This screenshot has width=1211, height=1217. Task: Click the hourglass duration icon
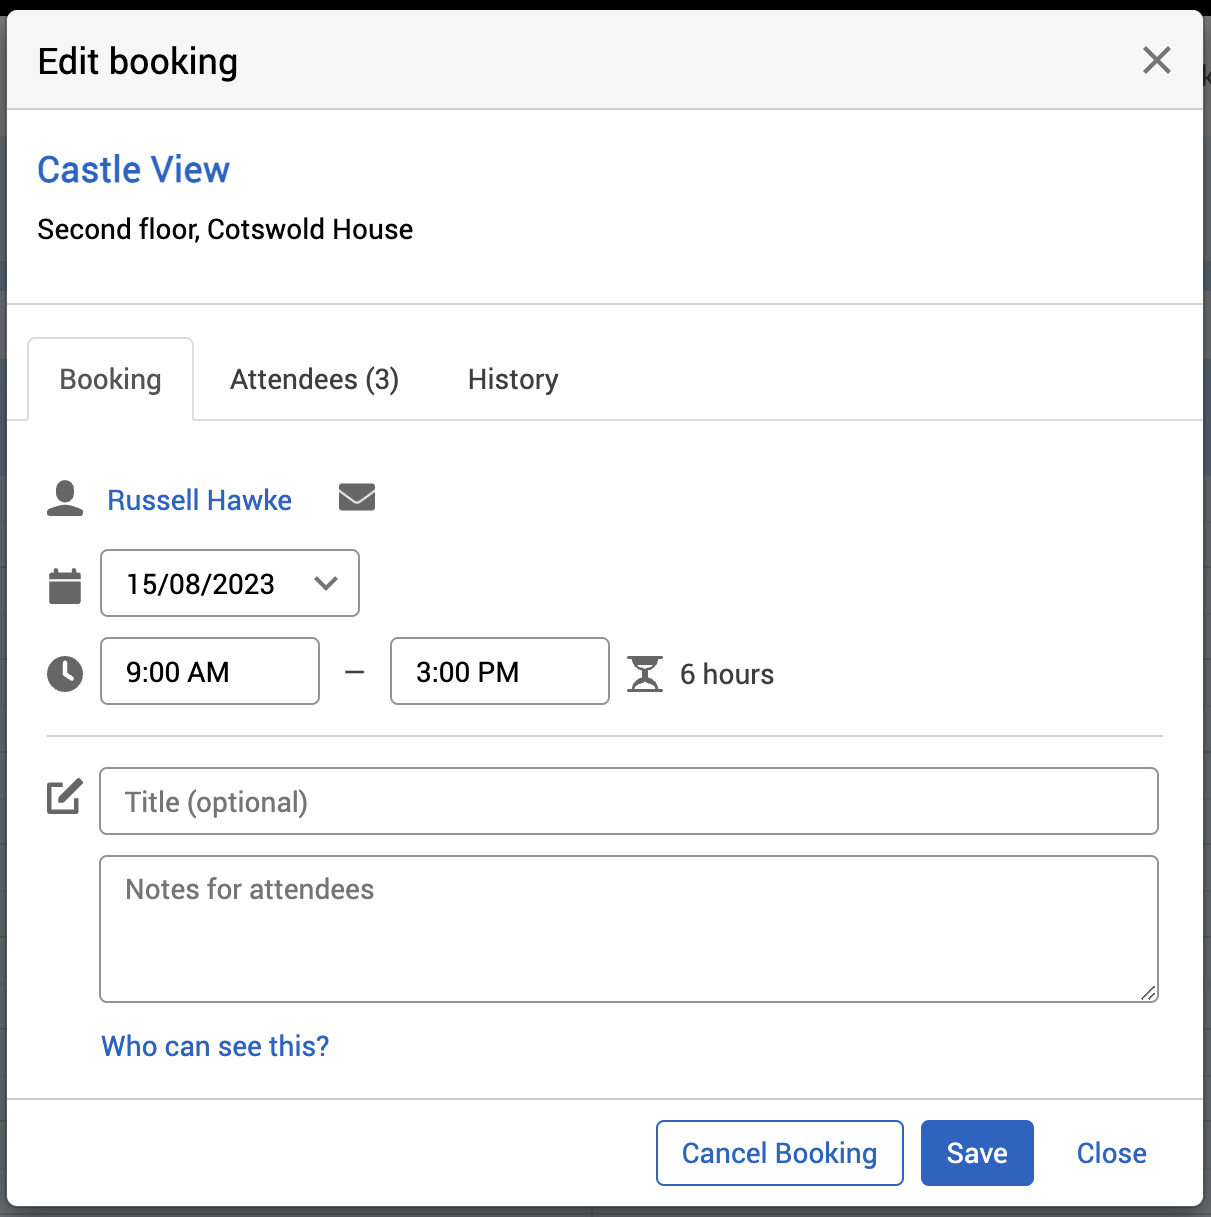tap(645, 673)
